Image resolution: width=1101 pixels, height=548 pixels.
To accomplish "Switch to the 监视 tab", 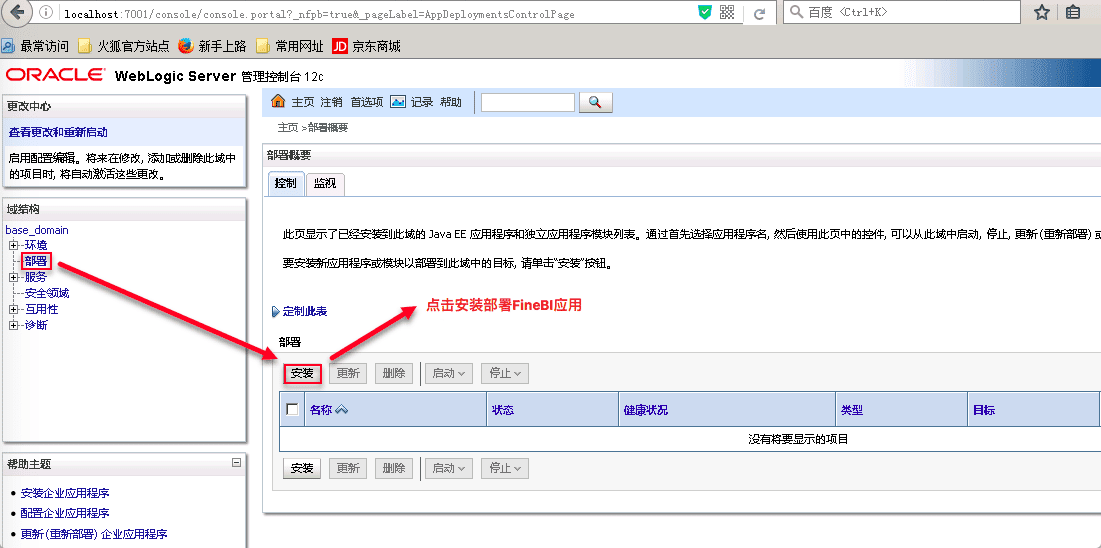I will (324, 184).
